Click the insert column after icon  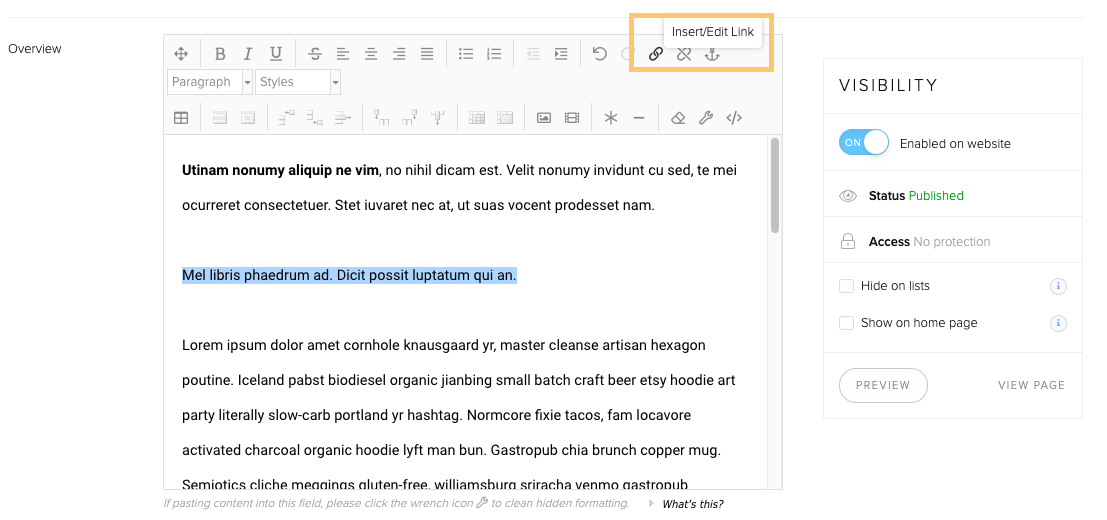pos(409,118)
